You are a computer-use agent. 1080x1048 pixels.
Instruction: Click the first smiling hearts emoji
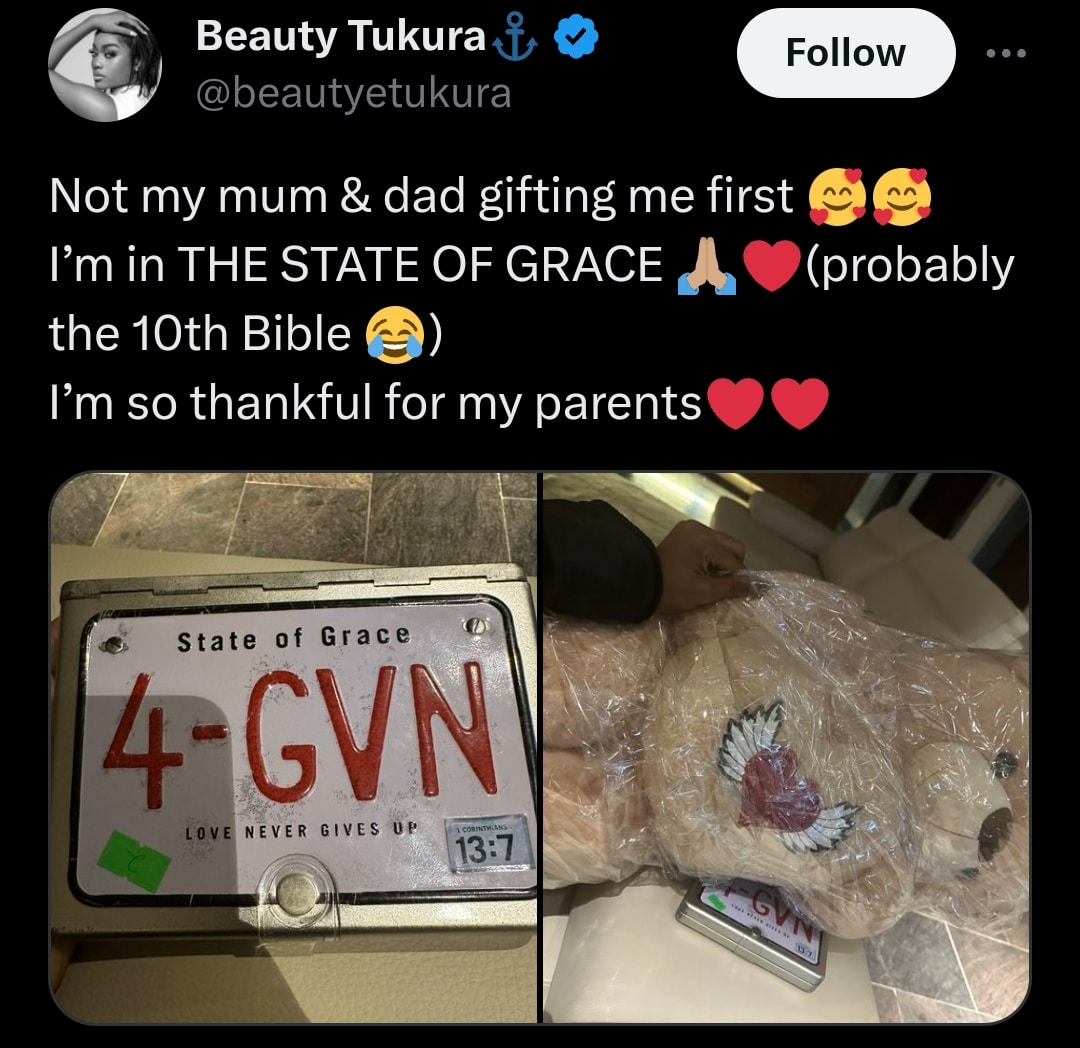pyautogui.click(x=836, y=196)
